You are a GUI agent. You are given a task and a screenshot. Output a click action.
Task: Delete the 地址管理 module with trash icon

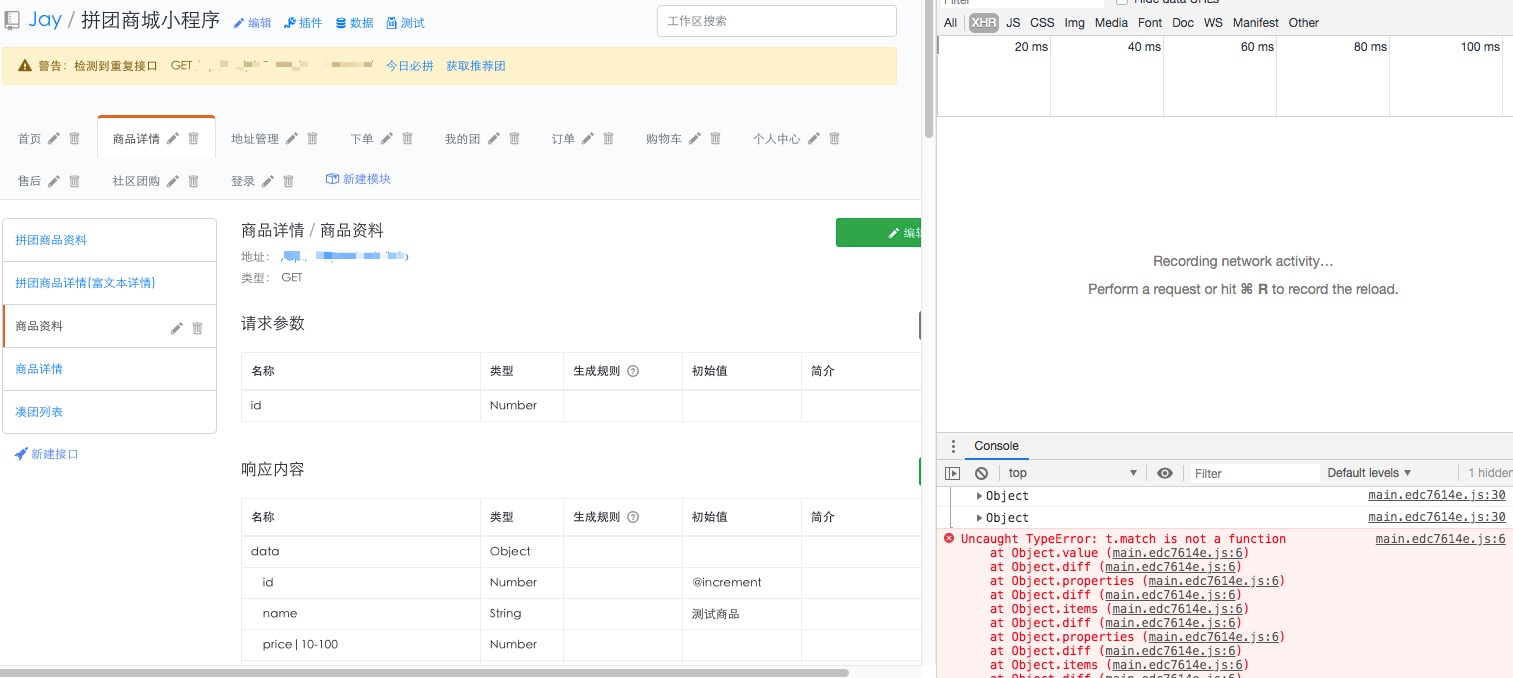click(312, 139)
